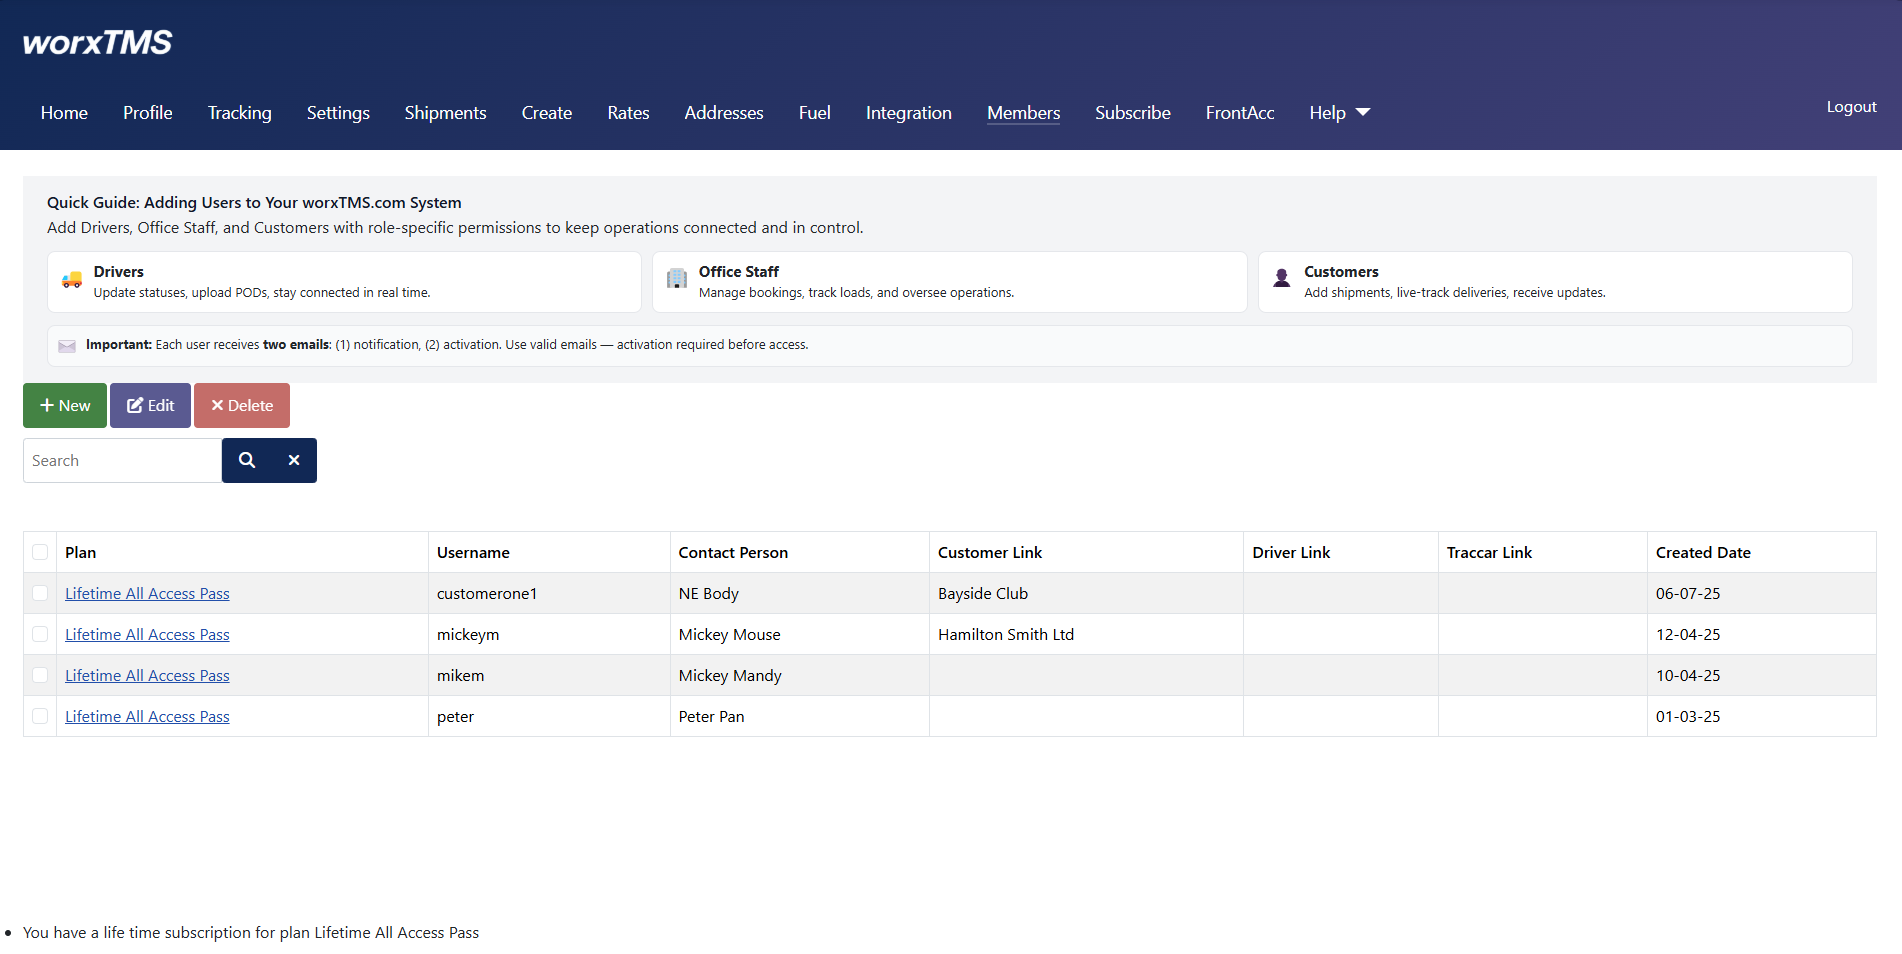Screen dimensions: 1902x954
Task: Open the Create menu
Action: tap(546, 112)
